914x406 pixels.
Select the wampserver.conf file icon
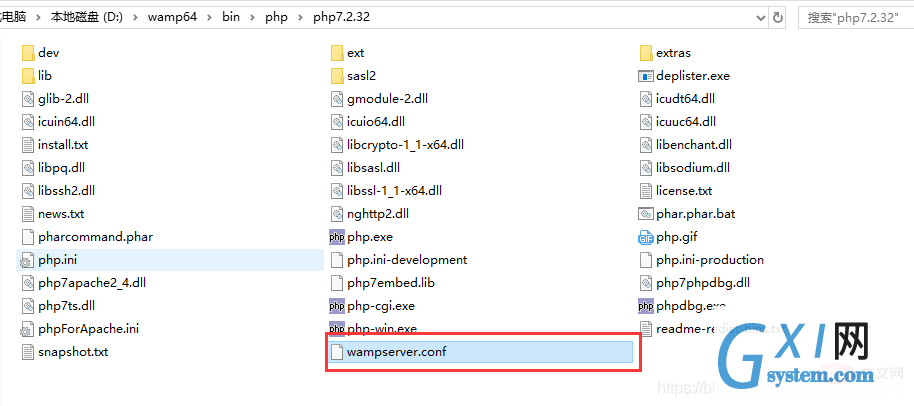[x=337, y=352]
